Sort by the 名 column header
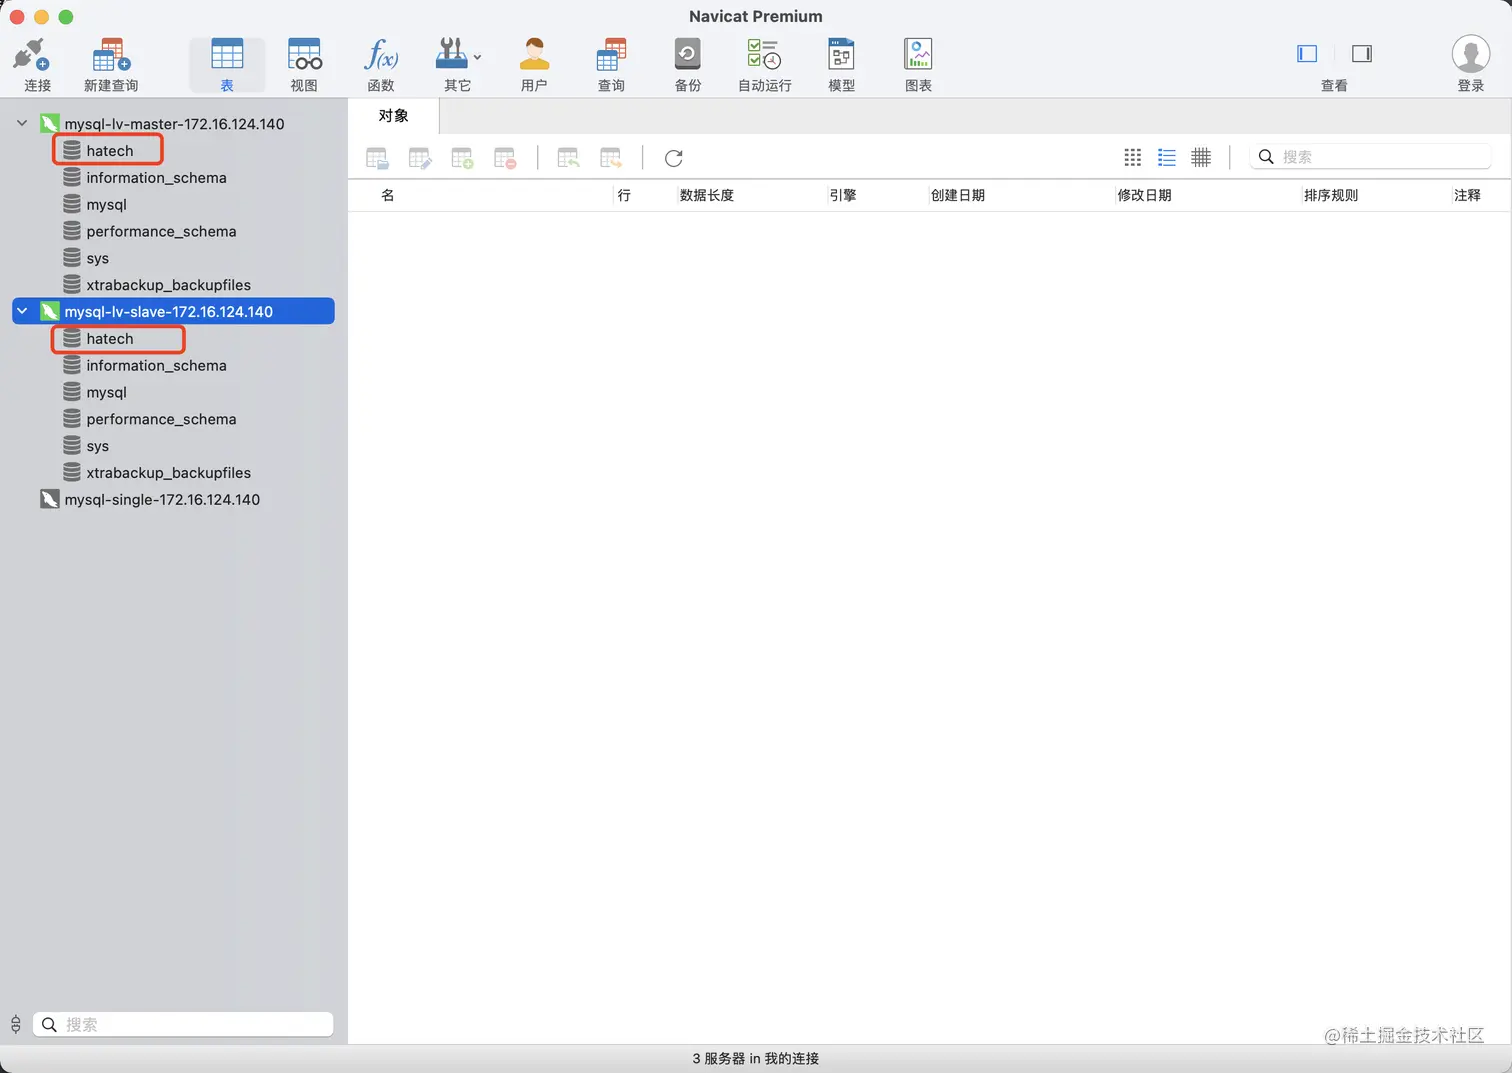 [388, 195]
